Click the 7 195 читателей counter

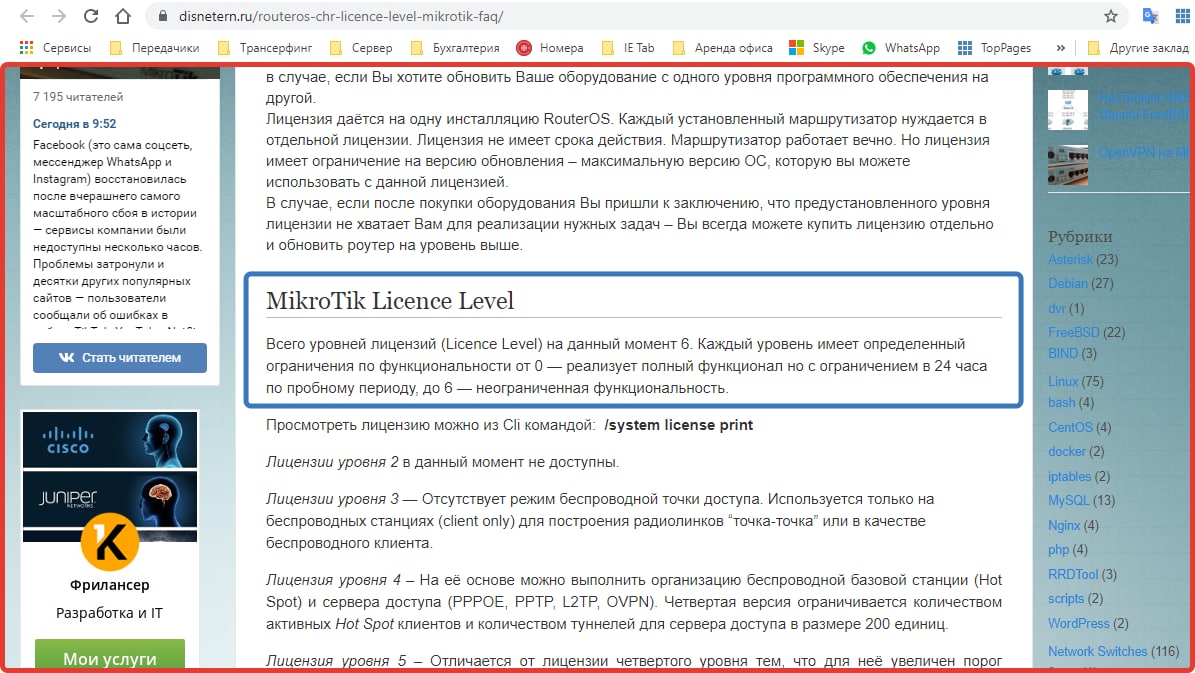[x=78, y=97]
